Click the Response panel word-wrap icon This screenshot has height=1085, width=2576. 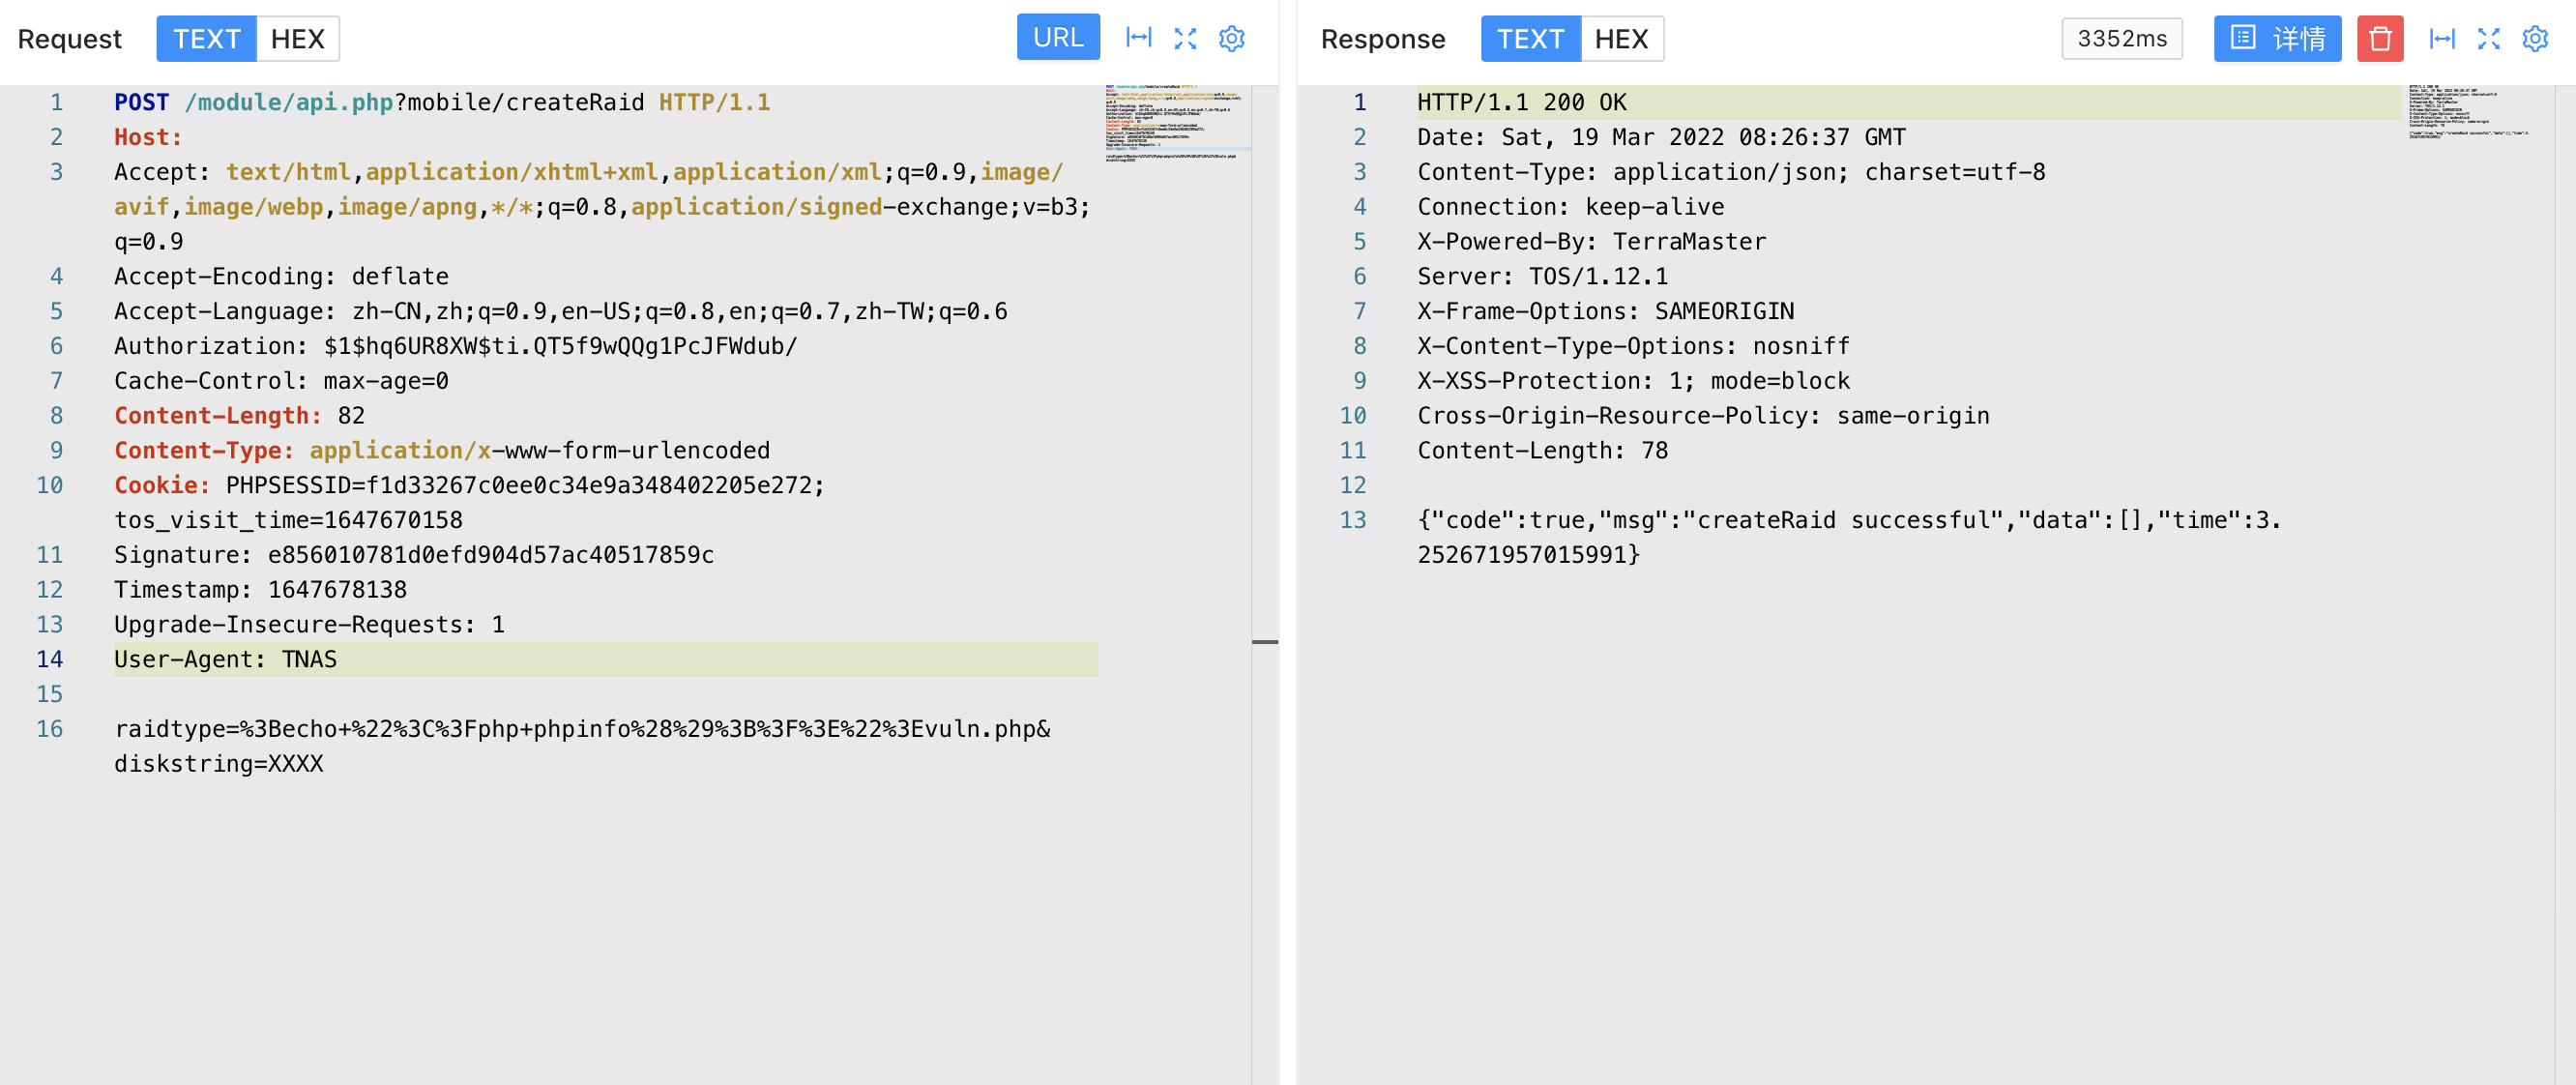pyautogui.click(x=2442, y=38)
